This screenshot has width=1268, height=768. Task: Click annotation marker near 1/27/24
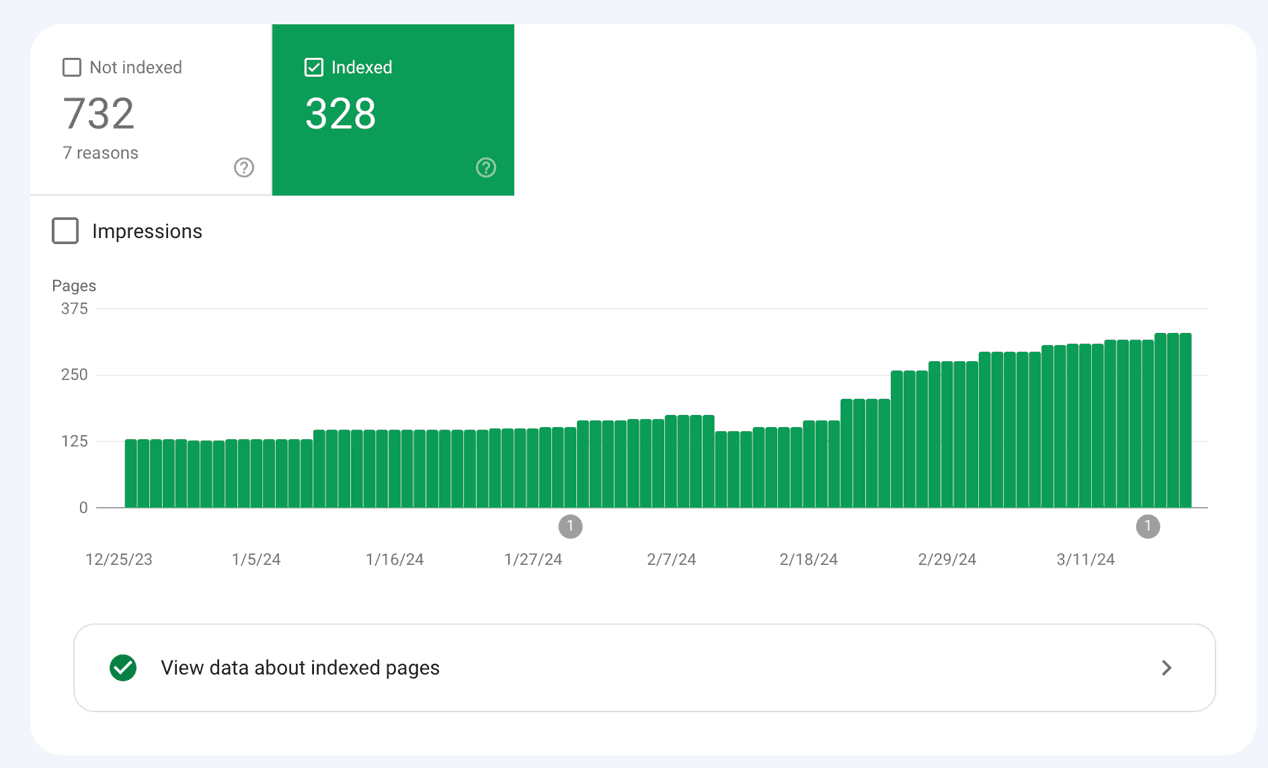pos(570,526)
